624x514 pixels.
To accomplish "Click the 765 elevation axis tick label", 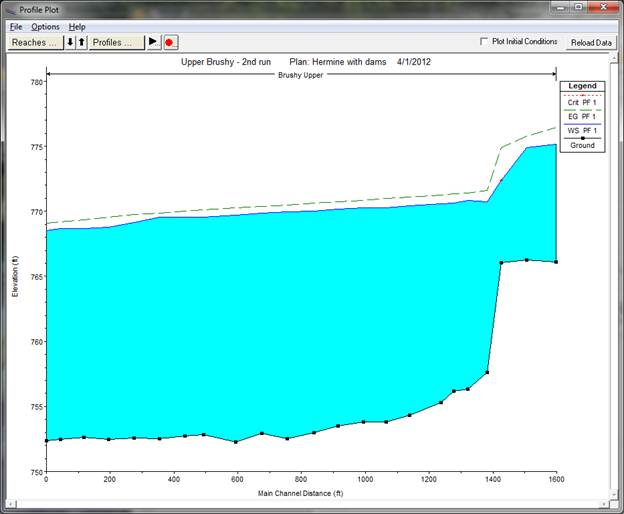I will pos(36,276).
